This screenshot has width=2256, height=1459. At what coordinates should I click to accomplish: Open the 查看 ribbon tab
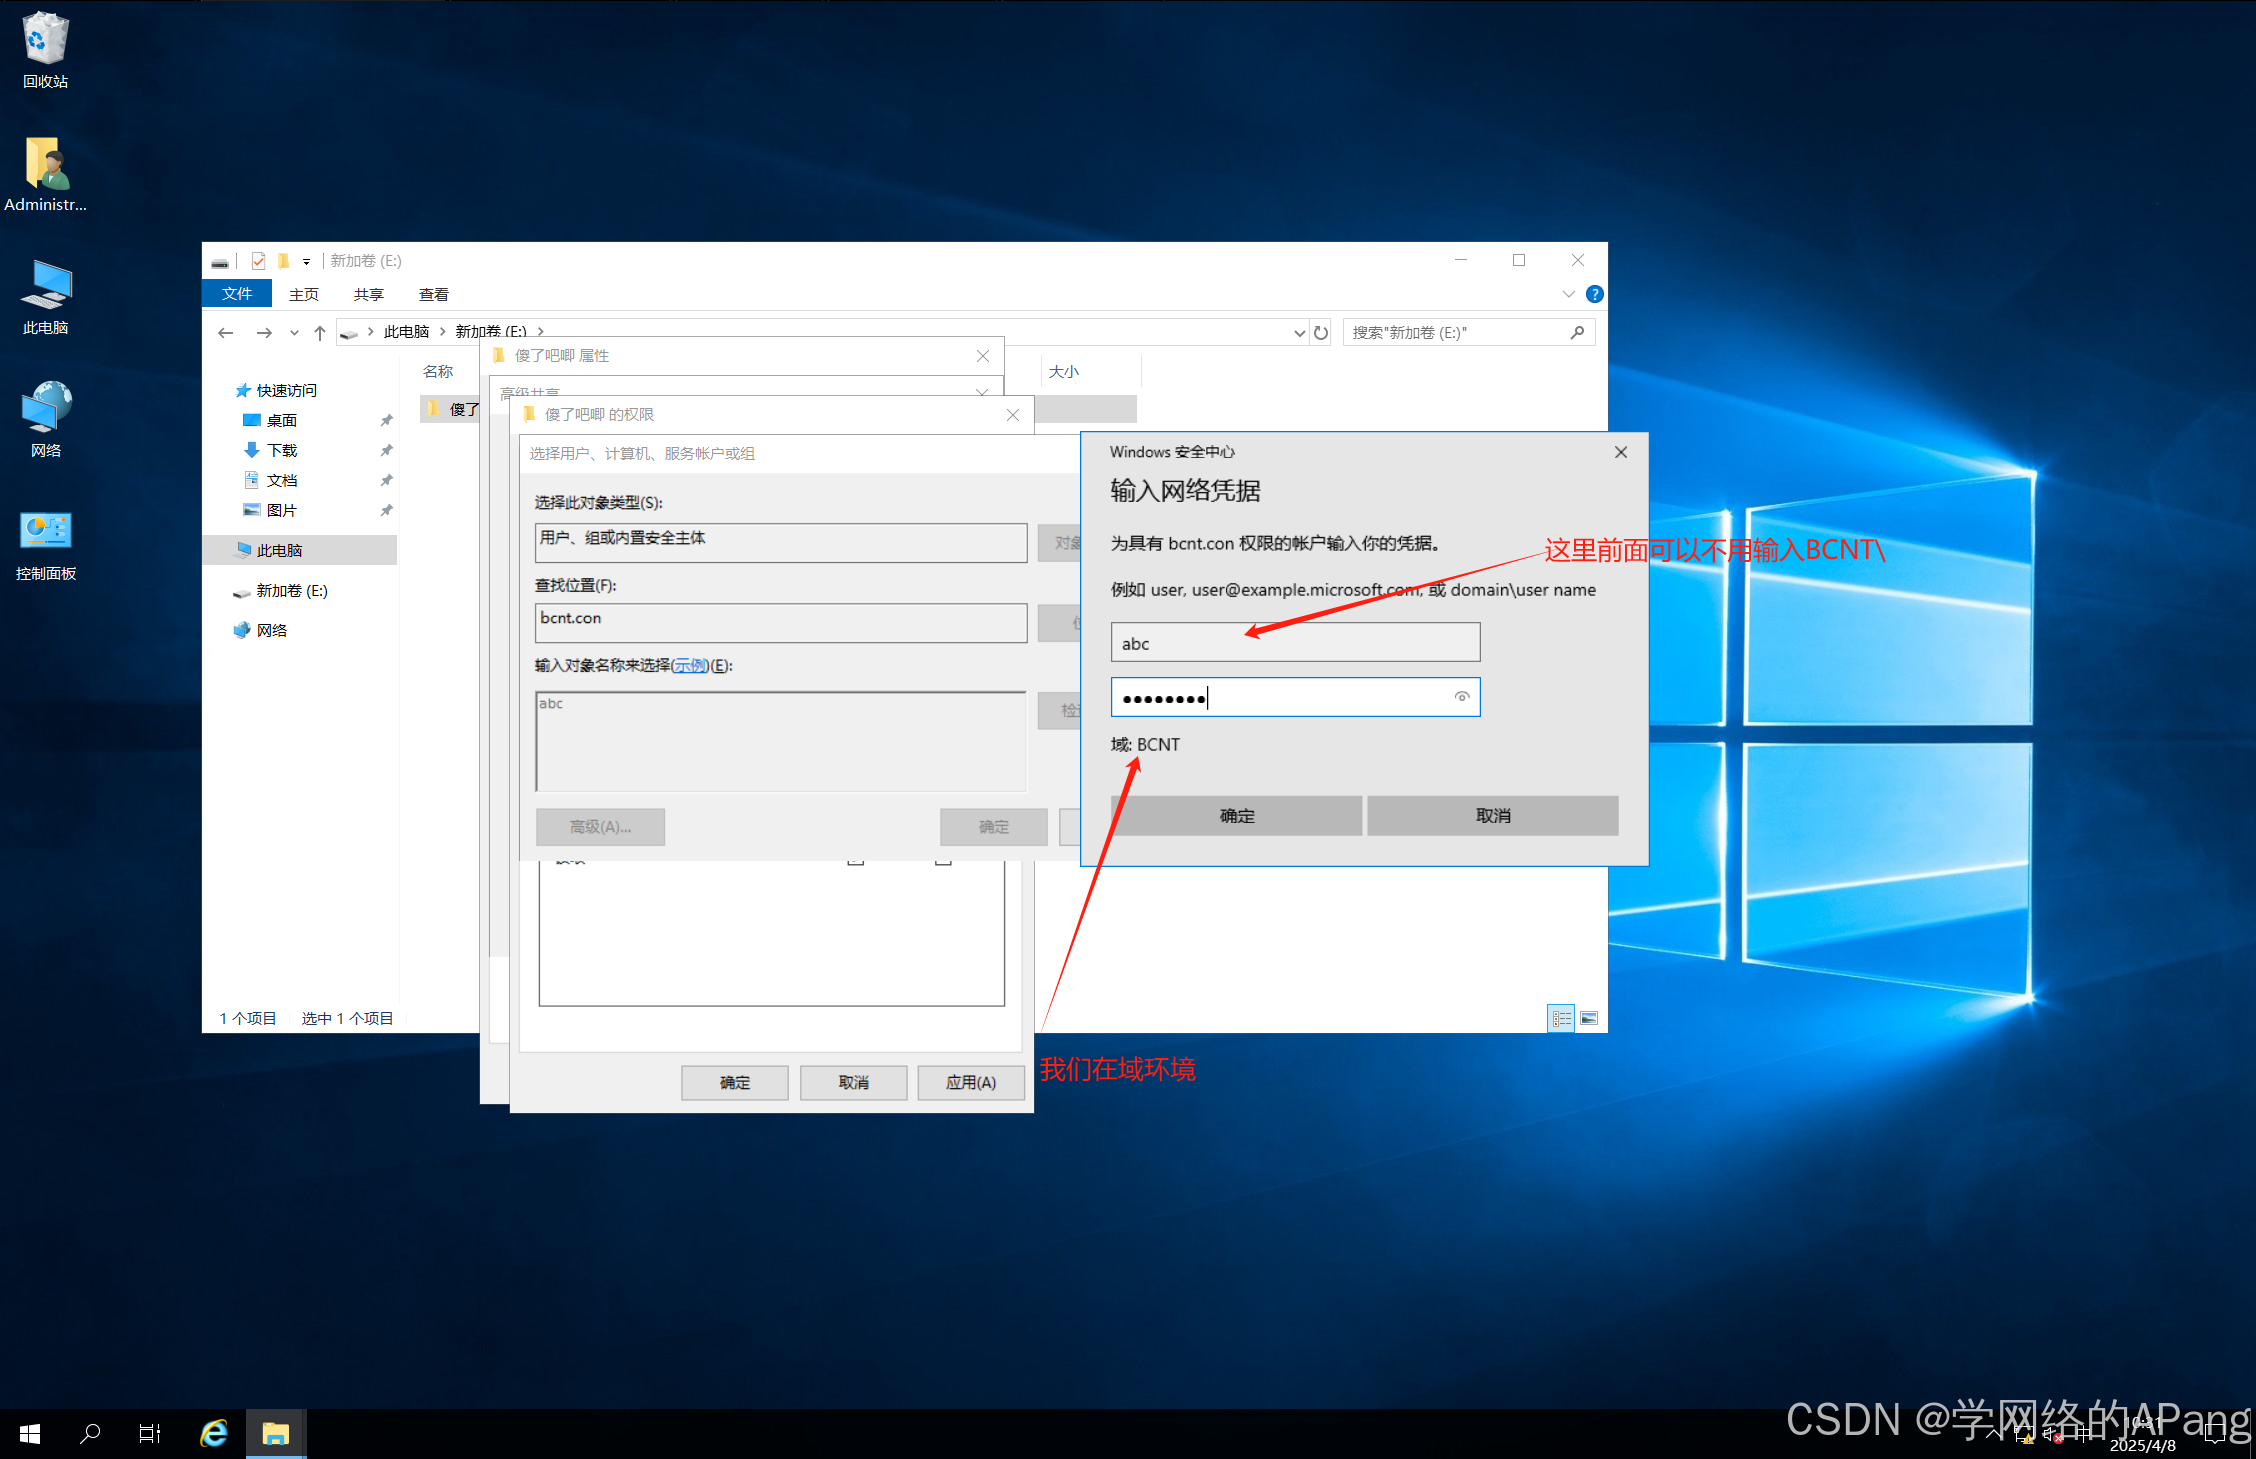coord(433,294)
